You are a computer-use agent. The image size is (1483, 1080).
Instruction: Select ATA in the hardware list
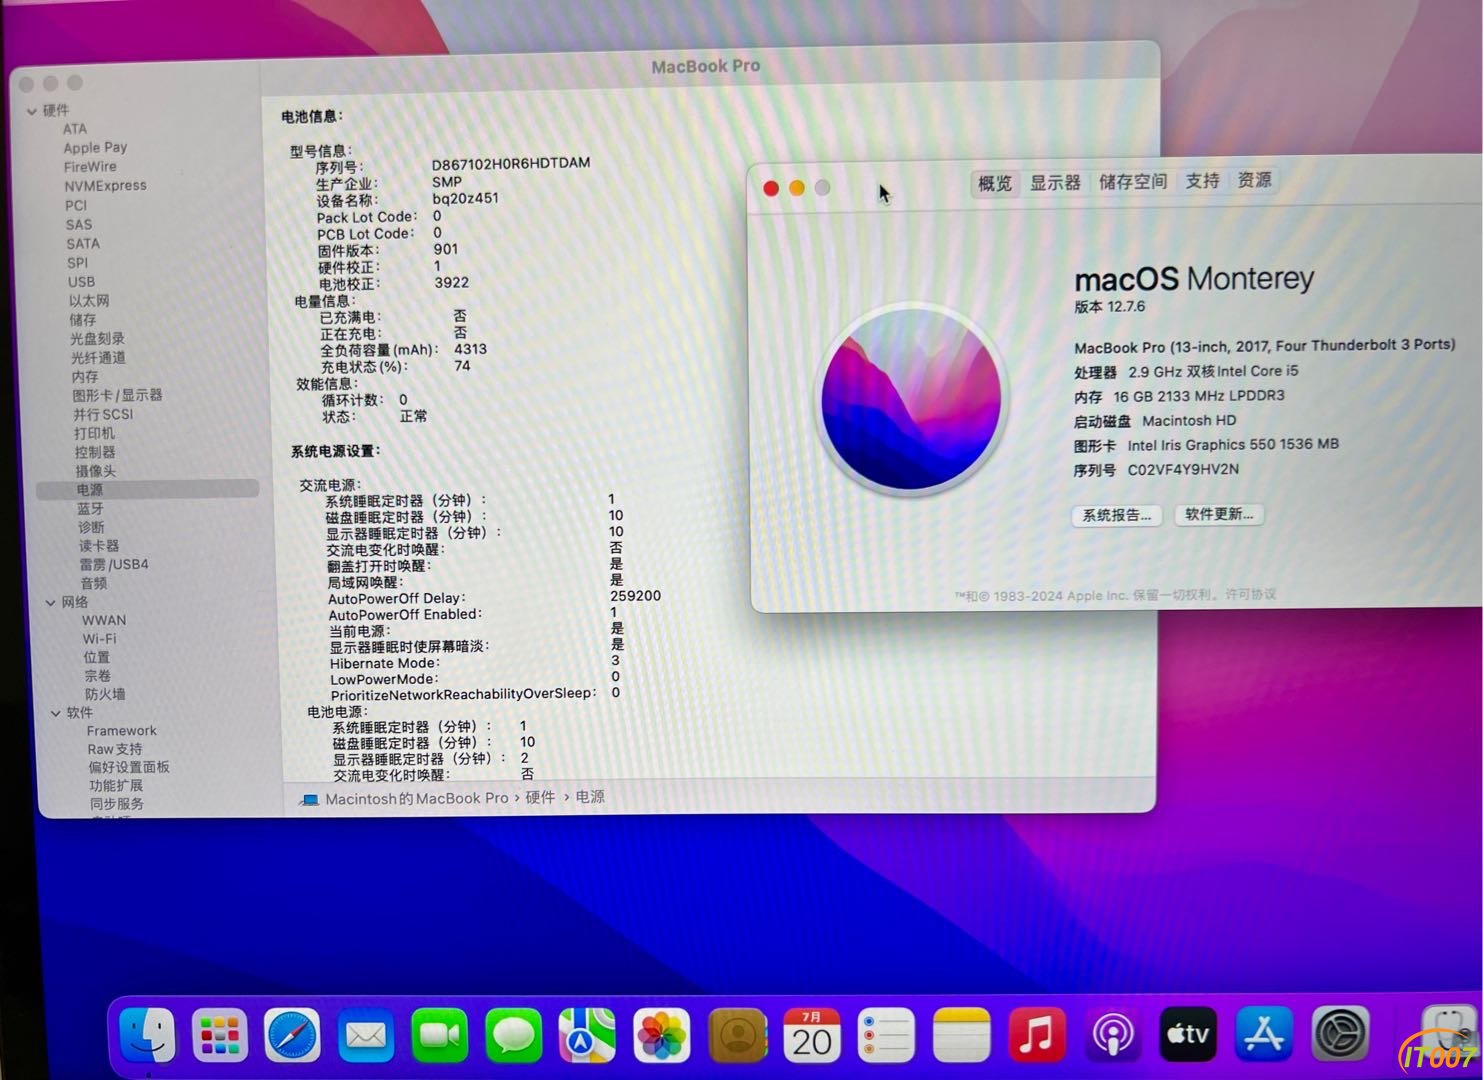(75, 129)
